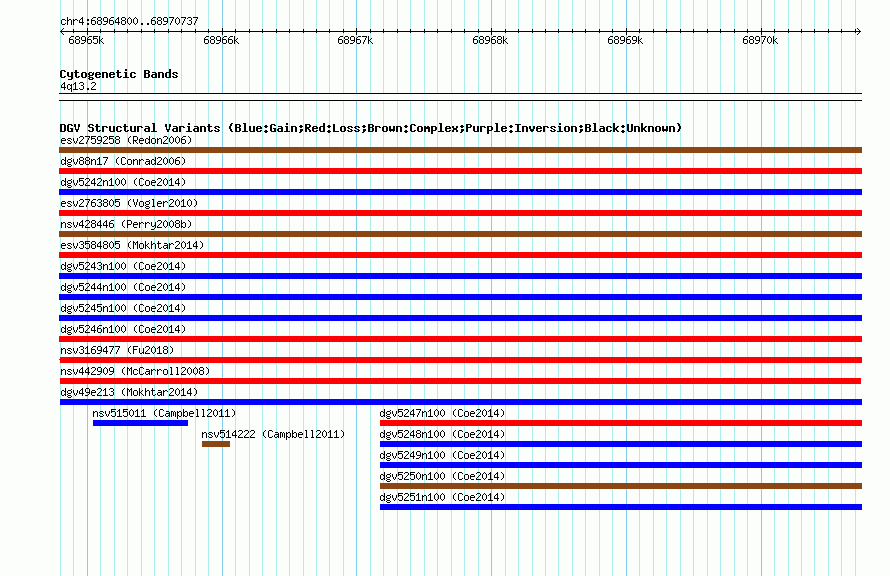
Task: Select the dgv5244n100 (Coe2014) blue bar
Action: coord(460,297)
